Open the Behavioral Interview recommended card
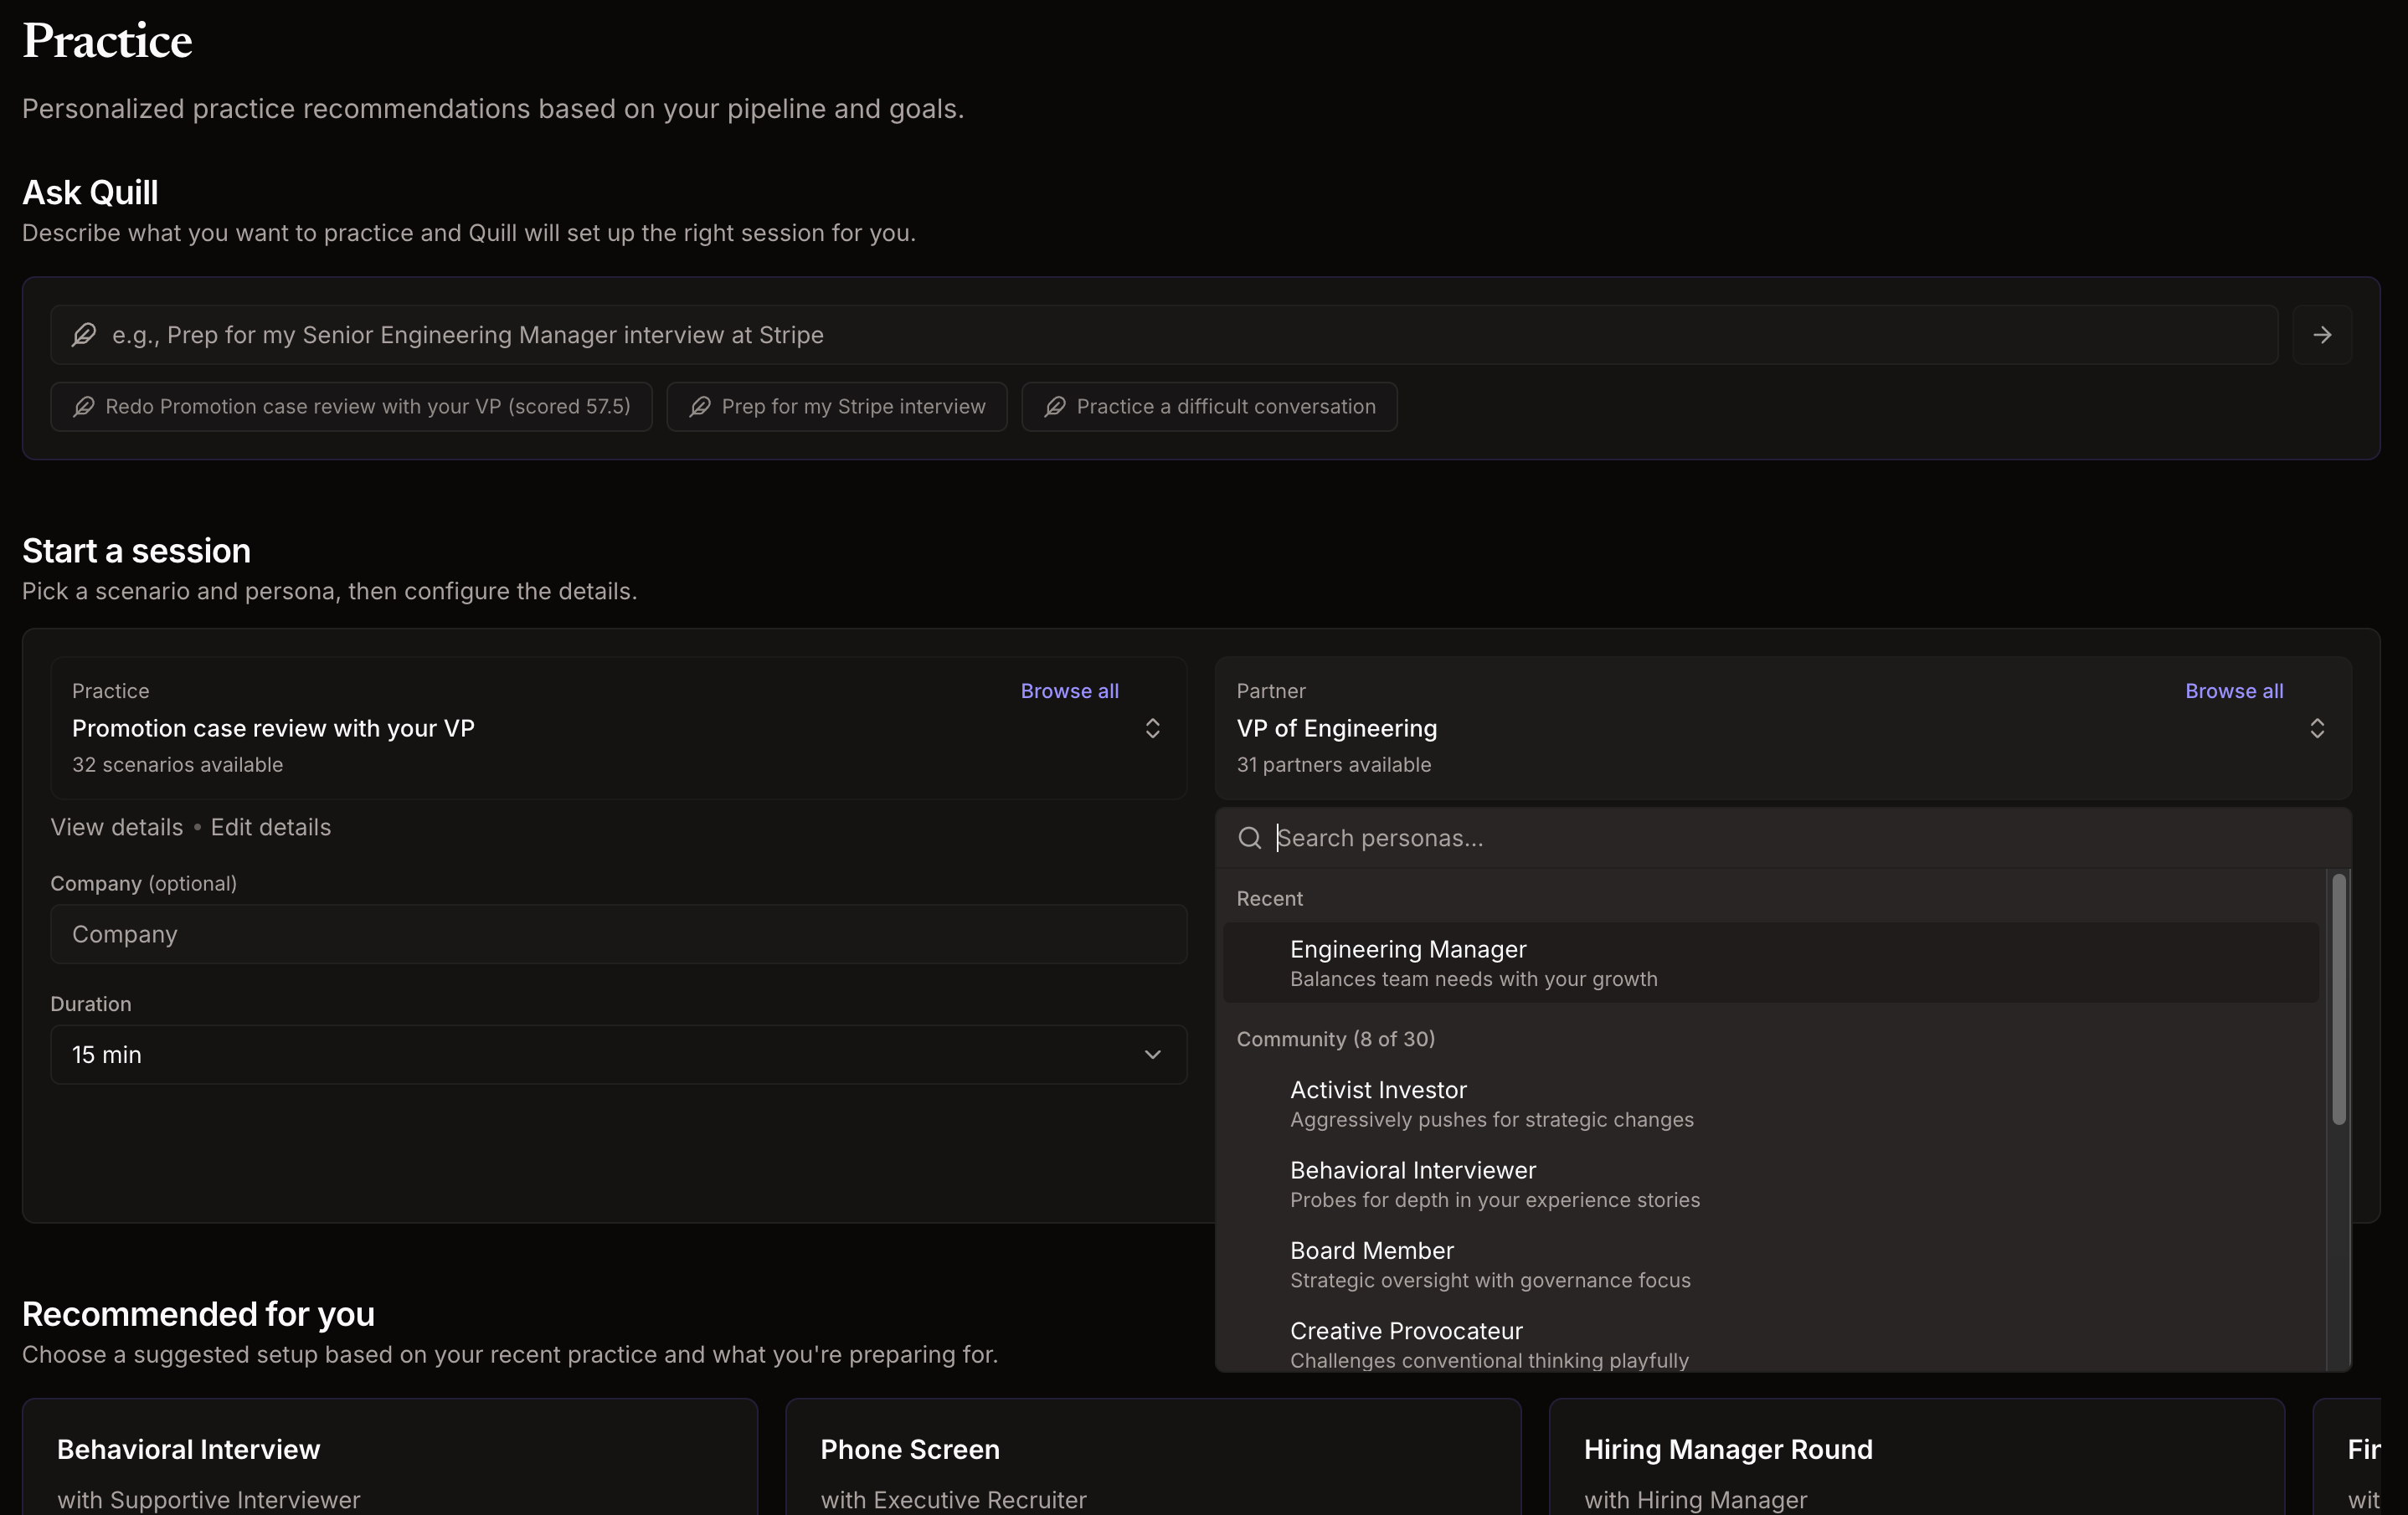Screen dimensions: 2408x1515 click(390, 1458)
